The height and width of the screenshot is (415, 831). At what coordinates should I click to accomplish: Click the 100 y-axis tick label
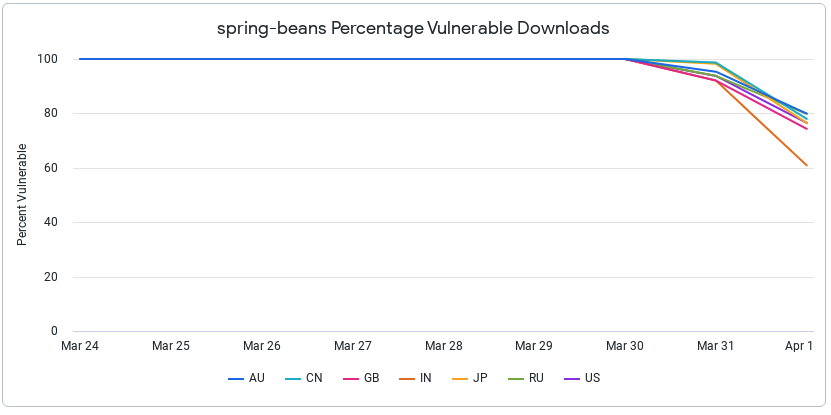48,59
